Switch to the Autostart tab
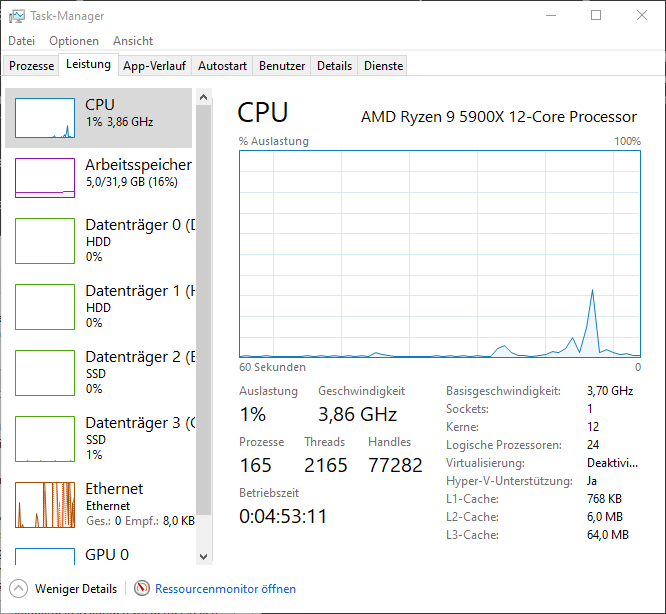 (x=222, y=66)
